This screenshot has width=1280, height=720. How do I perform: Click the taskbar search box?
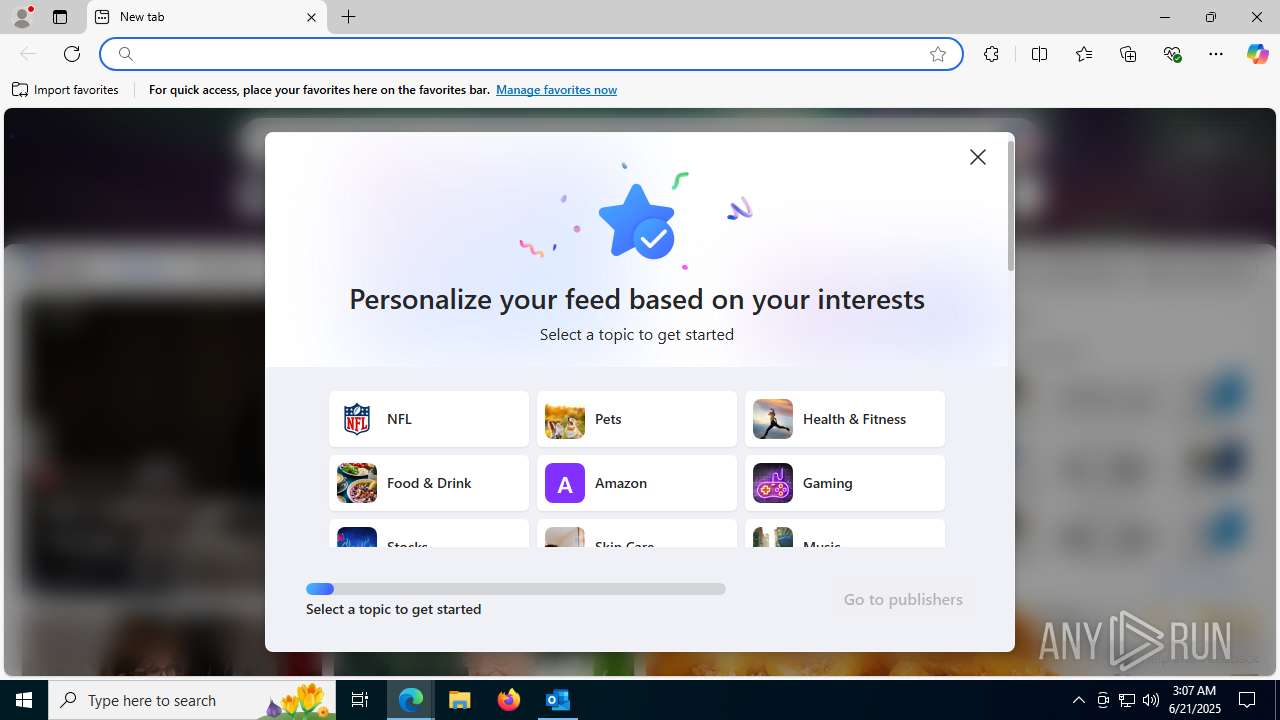(x=192, y=700)
